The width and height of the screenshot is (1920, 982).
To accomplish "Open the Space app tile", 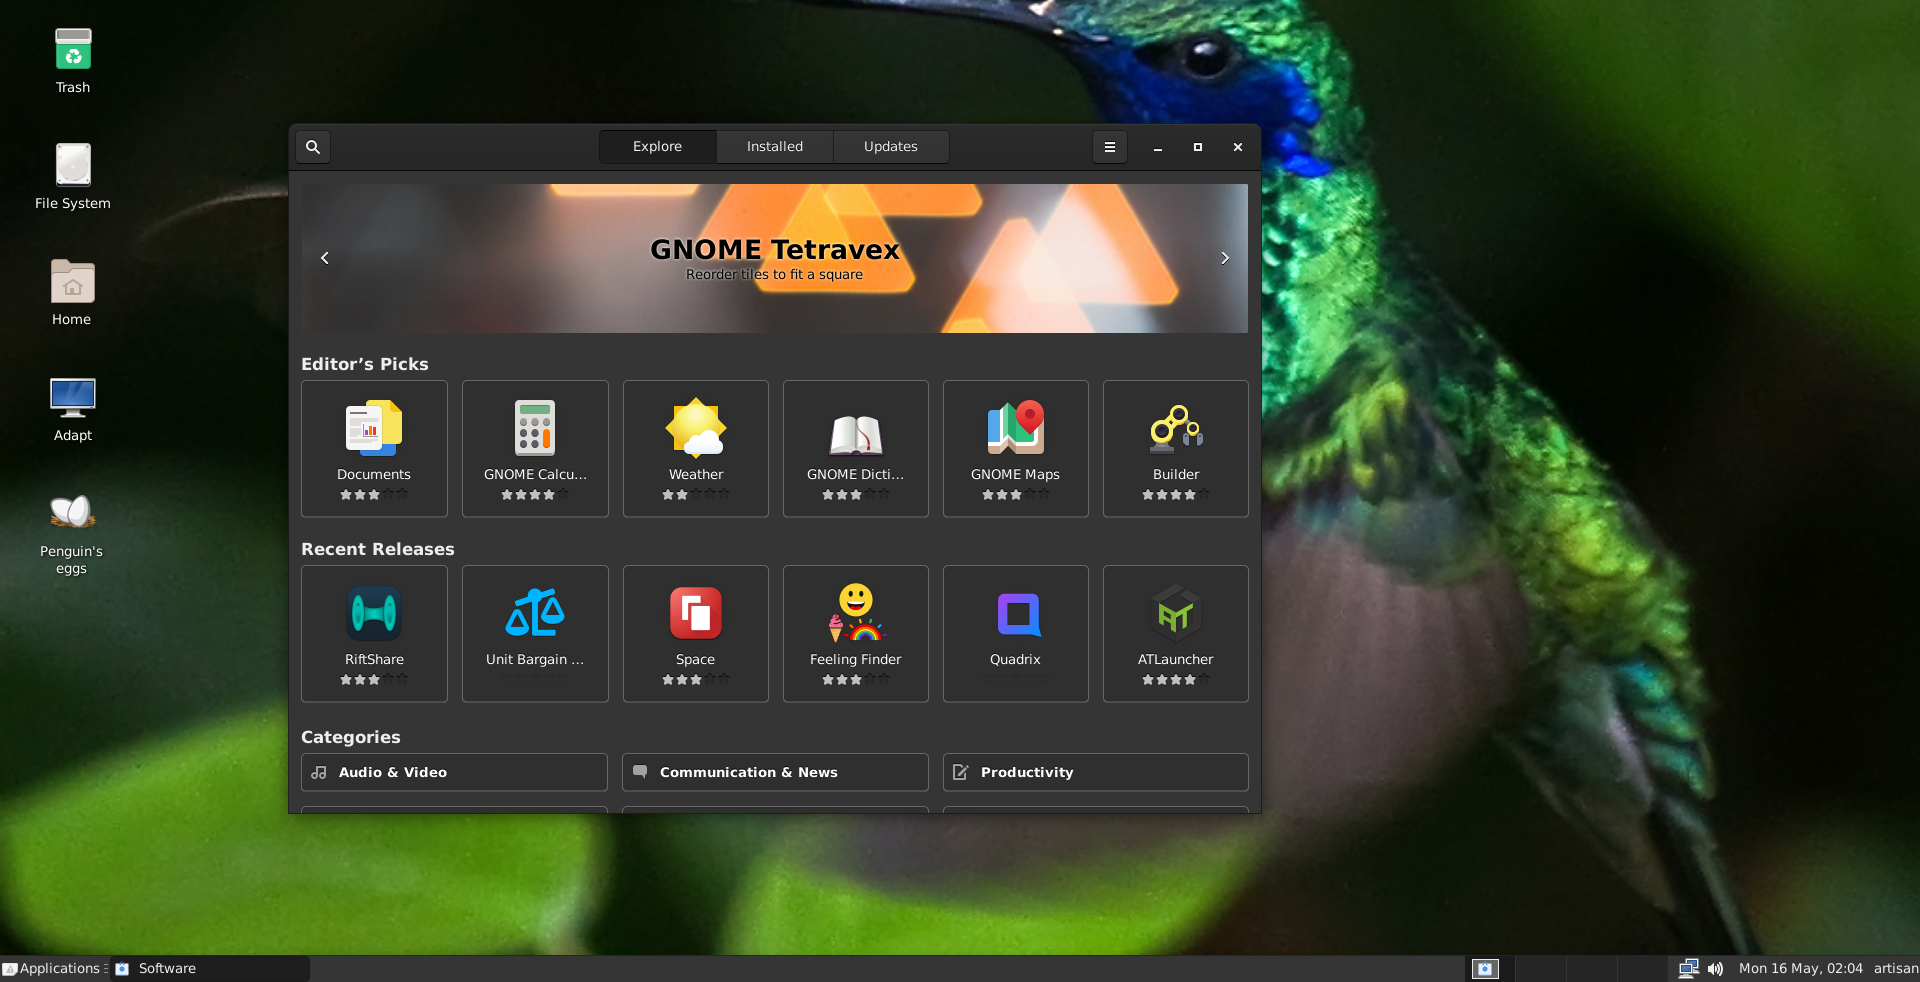I will click(x=696, y=634).
